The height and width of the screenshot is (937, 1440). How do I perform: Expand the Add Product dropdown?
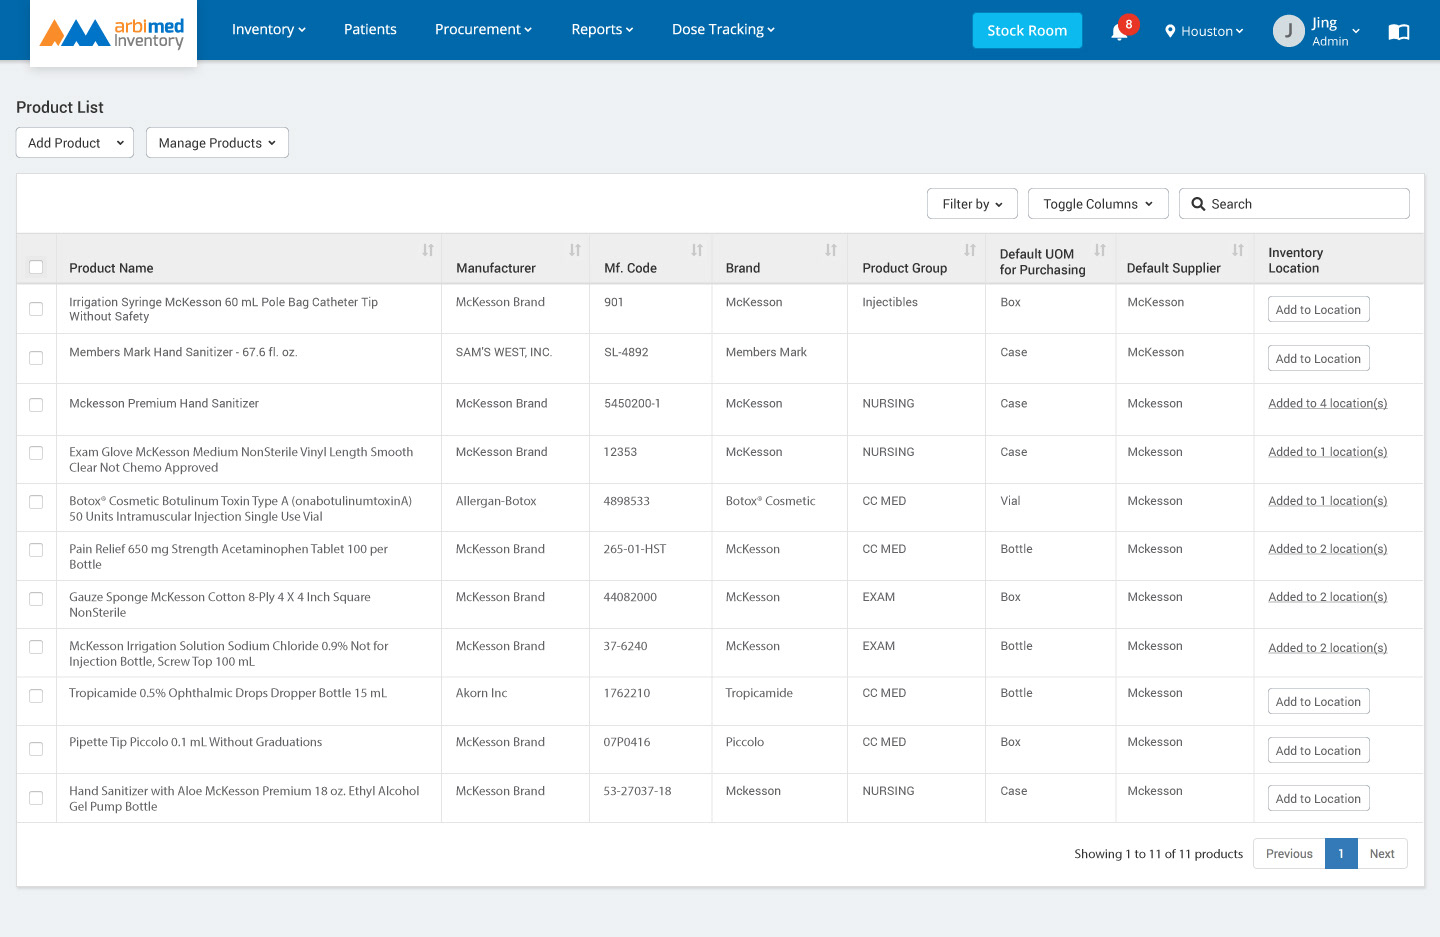(75, 143)
